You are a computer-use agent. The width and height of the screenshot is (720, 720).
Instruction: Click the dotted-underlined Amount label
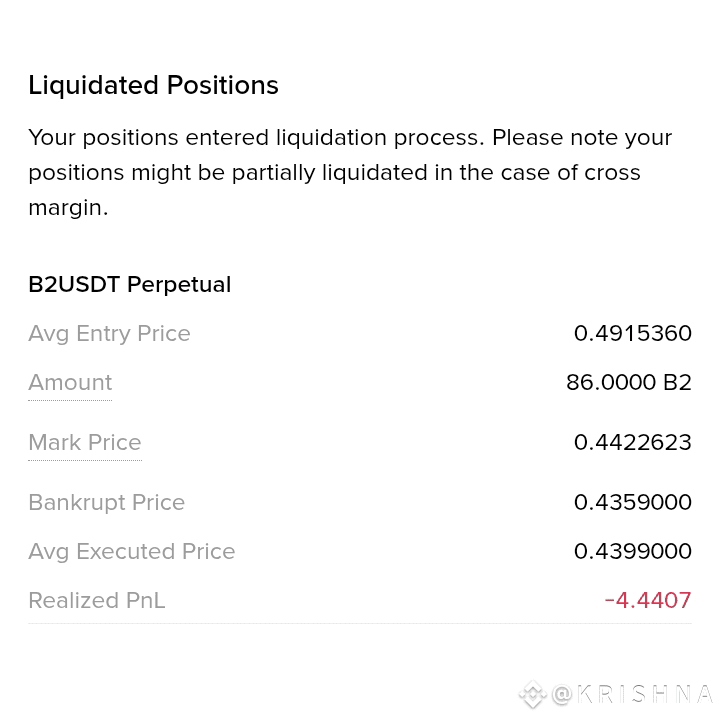(x=70, y=382)
